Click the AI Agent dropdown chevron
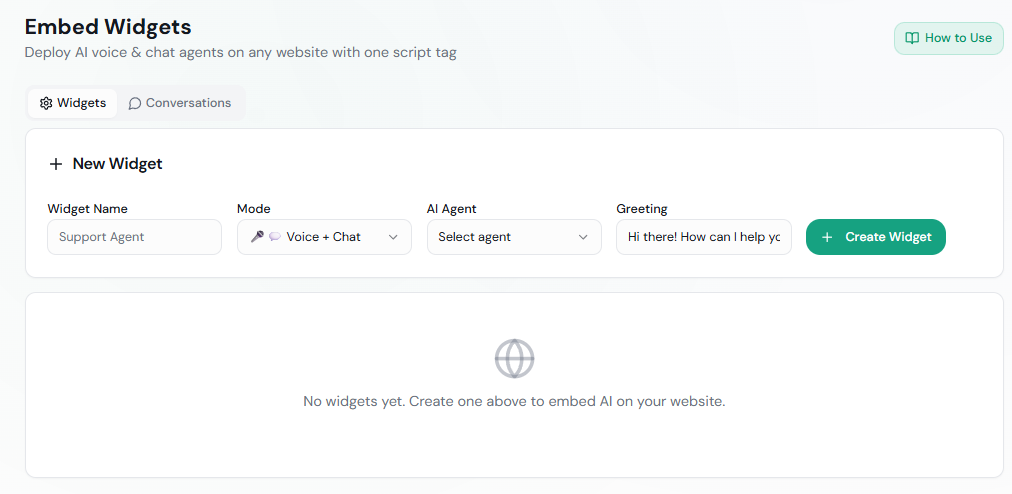 point(583,237)
